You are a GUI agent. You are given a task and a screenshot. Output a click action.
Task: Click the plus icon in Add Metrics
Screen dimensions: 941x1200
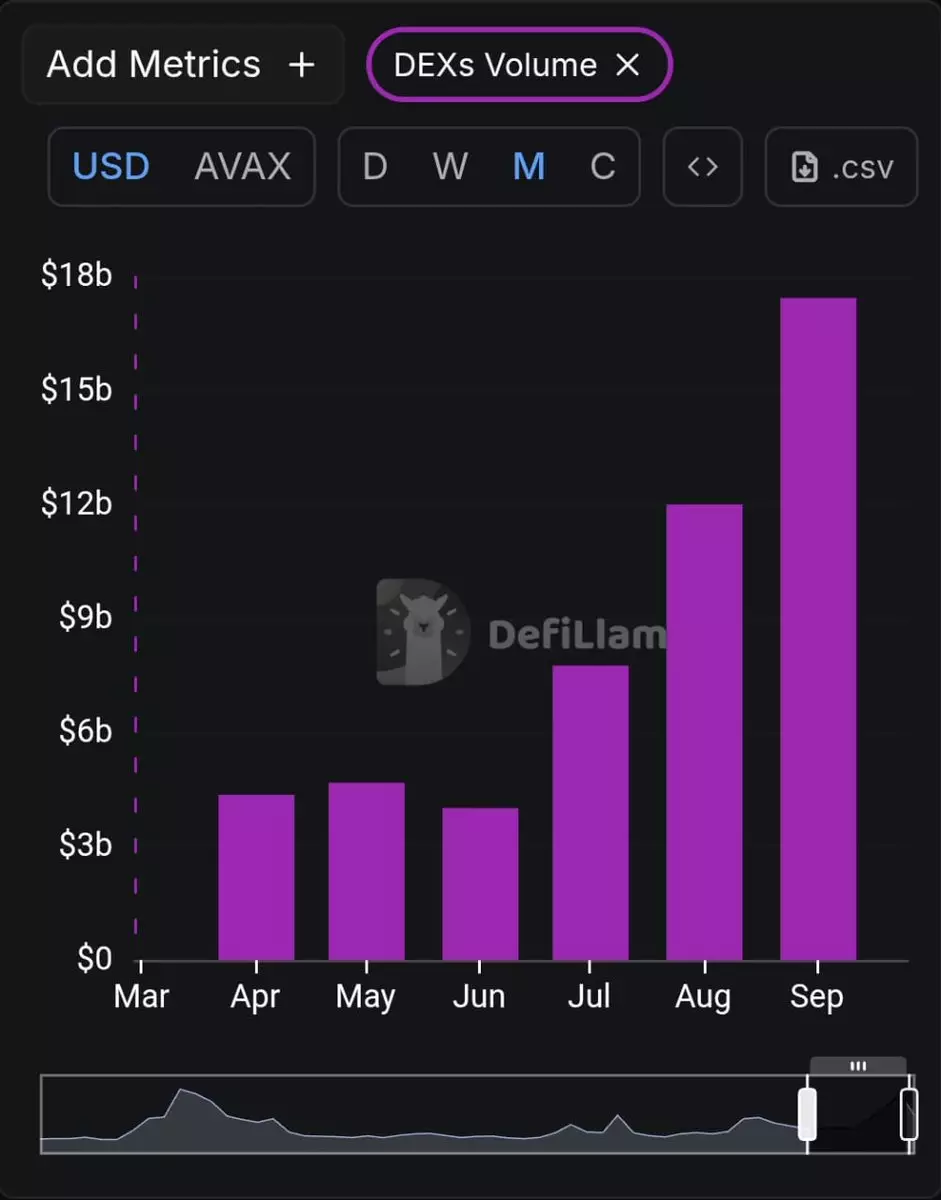[301, 65]
